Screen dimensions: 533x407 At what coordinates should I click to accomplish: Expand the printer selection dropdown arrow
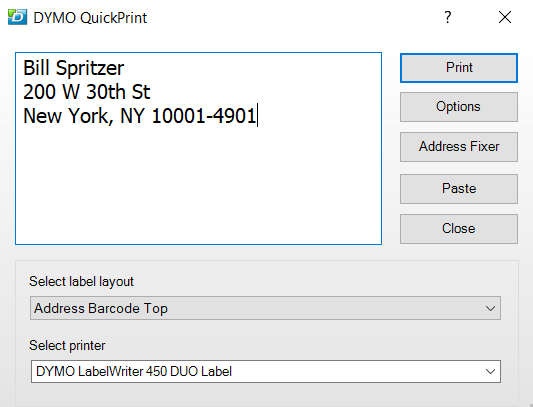(x=490, y=371)
